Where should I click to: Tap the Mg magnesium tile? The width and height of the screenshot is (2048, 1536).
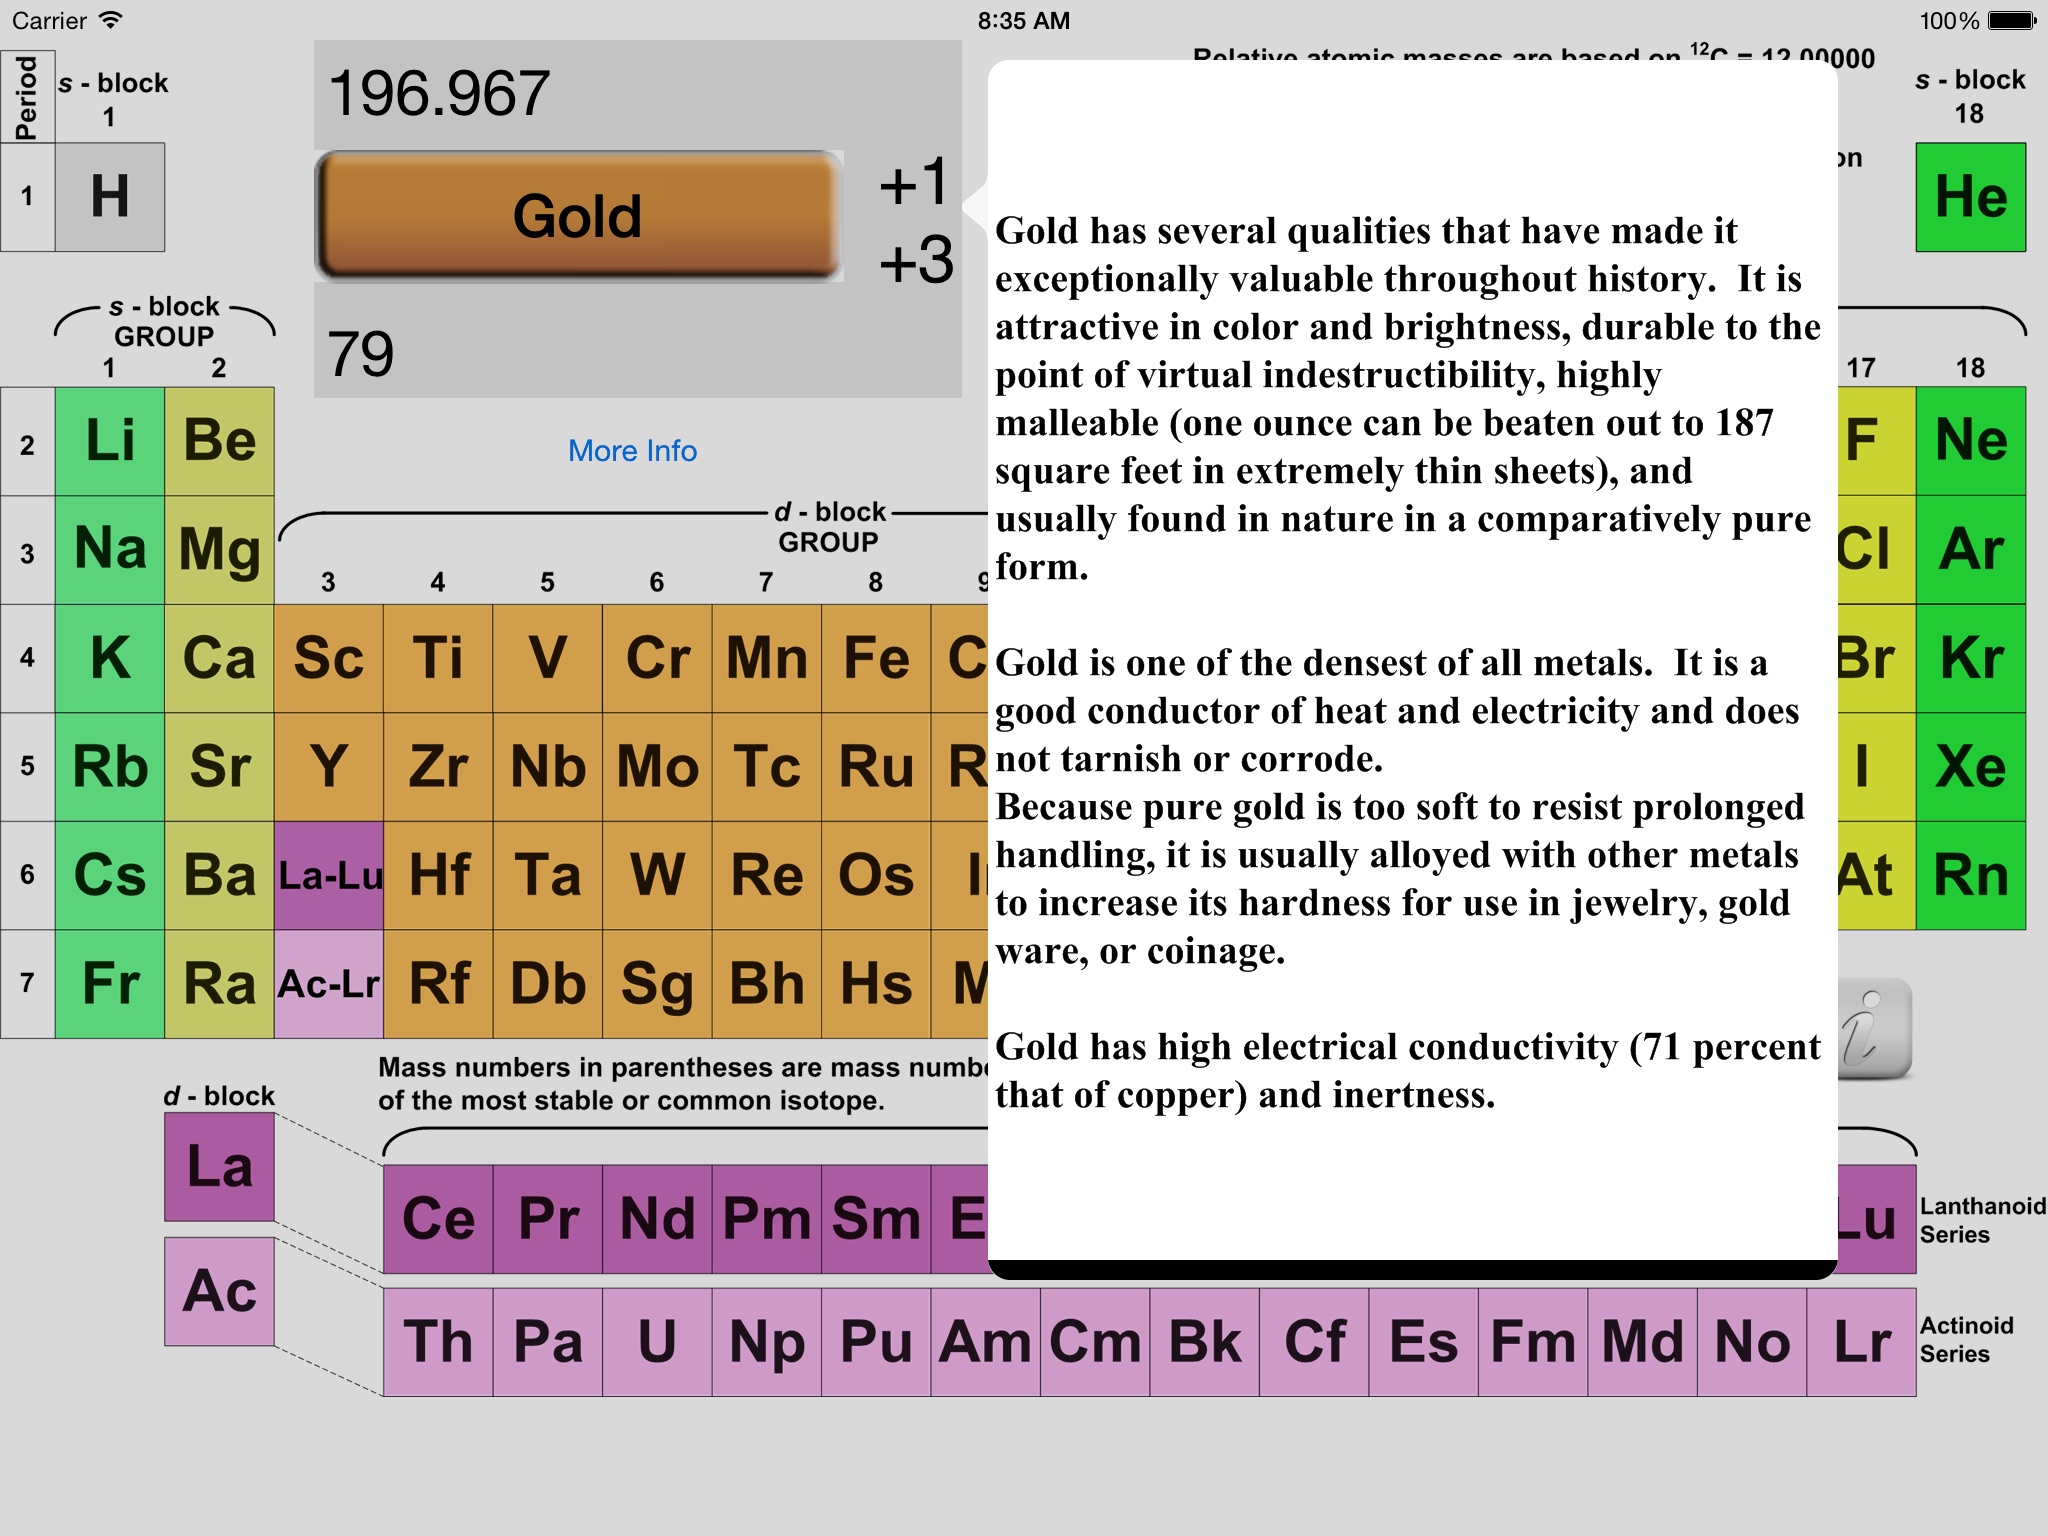coord(220,550)
